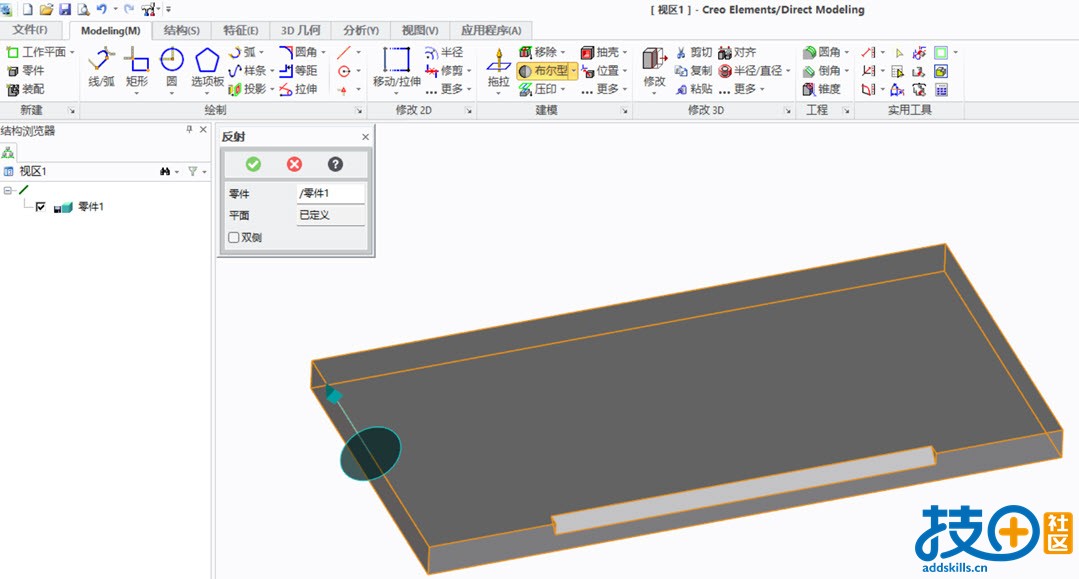Choose the 弧 arc tool
The height and width of the screenshot is (579, 1079).
point(242,52)
